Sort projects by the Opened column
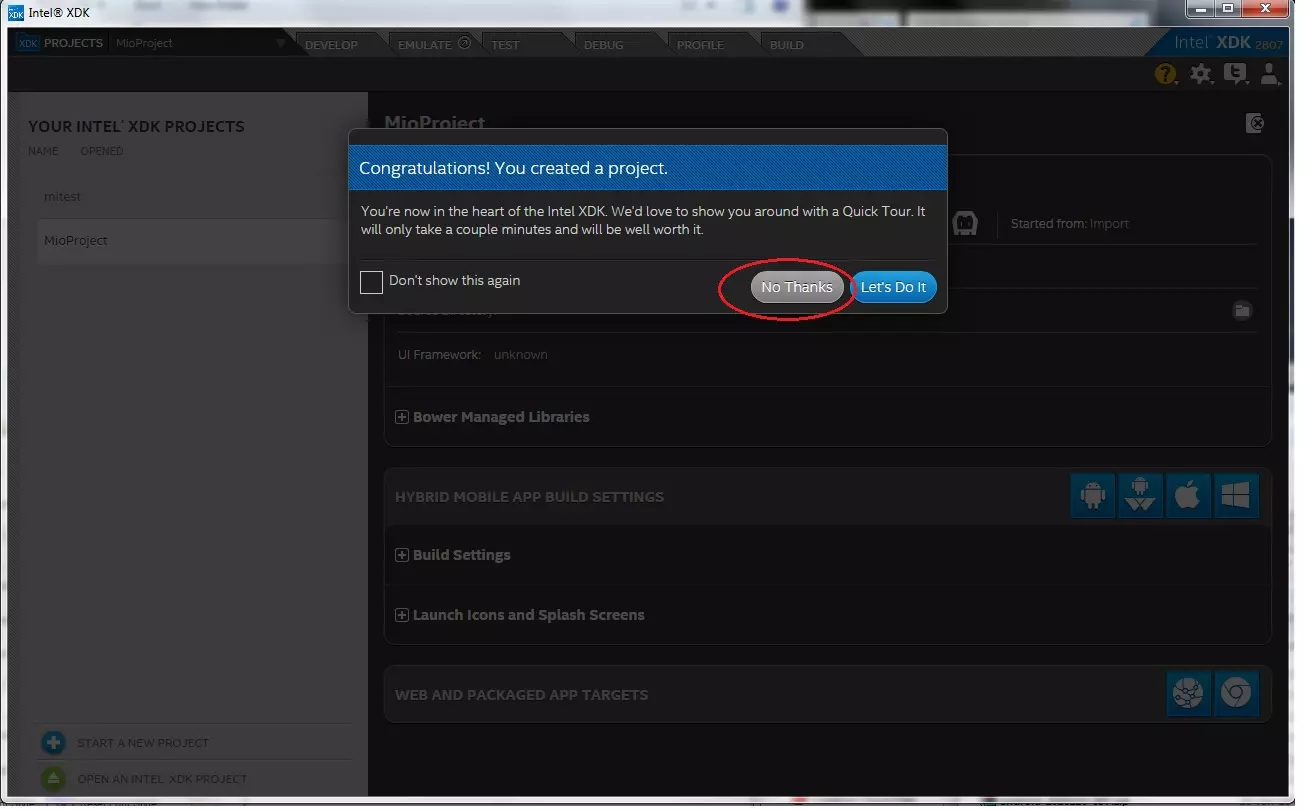Image resolution: width=1304 pixels, height=810 pixels. [102, 151]
